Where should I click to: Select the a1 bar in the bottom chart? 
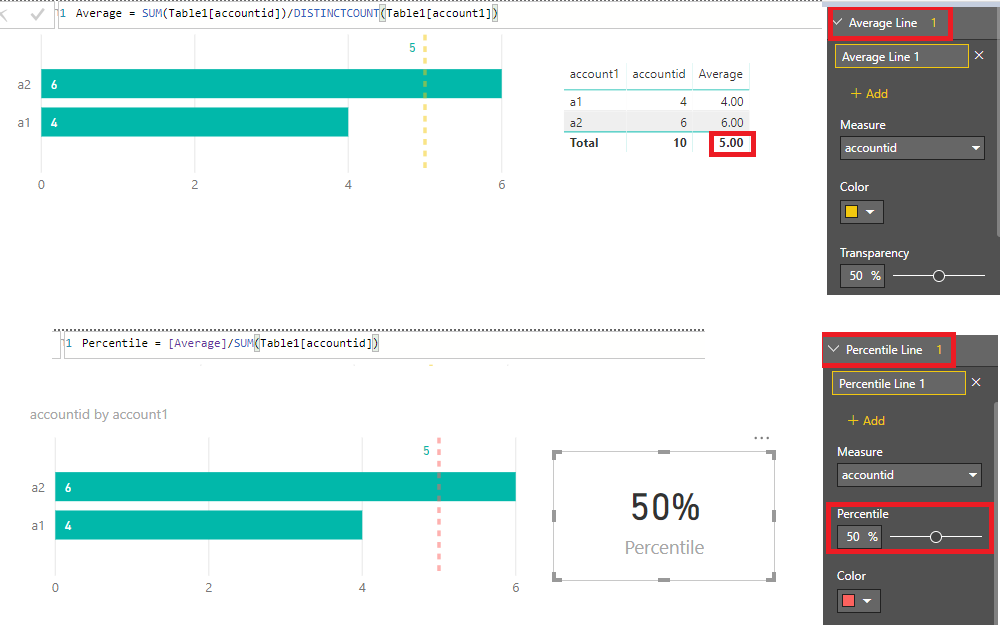tap(209, 525)
